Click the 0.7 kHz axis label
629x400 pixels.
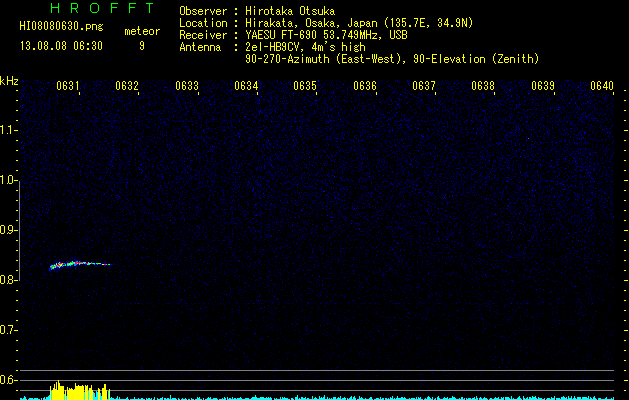[8, 330]
